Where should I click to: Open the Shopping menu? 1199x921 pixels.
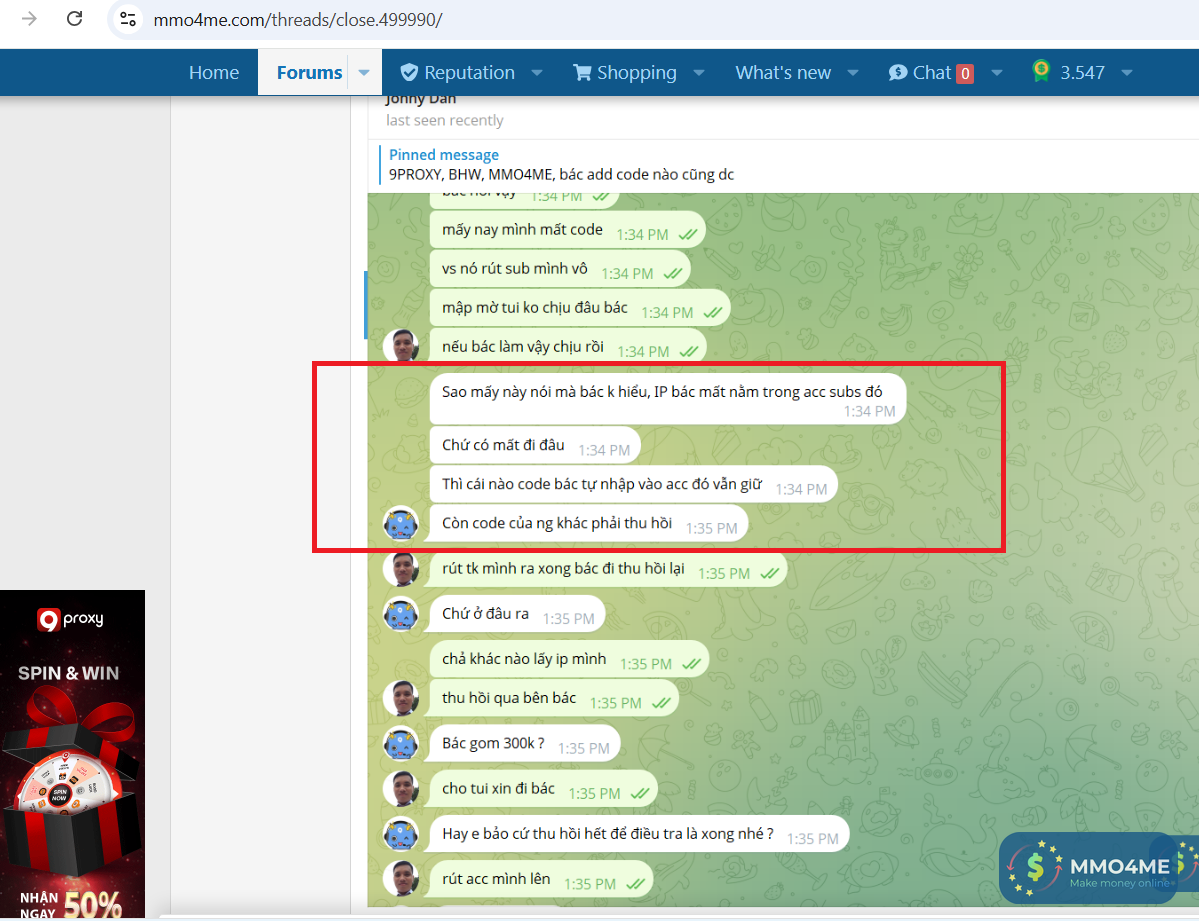click(636, 73)
